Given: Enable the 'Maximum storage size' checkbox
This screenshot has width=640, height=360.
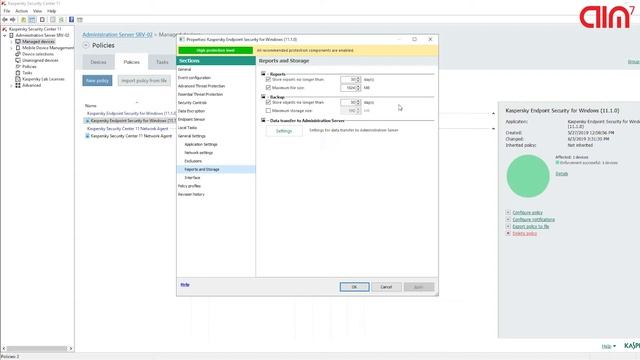Looking at the screenshot, I should (x=268, y=111).
